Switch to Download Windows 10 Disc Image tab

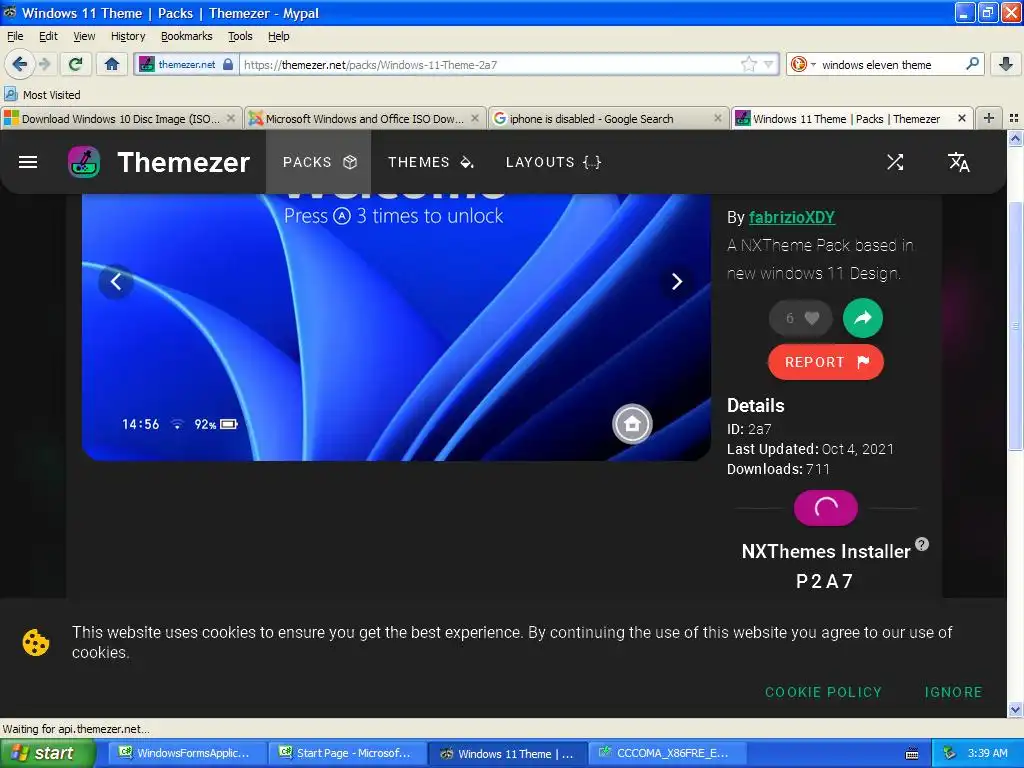point(121,118)
